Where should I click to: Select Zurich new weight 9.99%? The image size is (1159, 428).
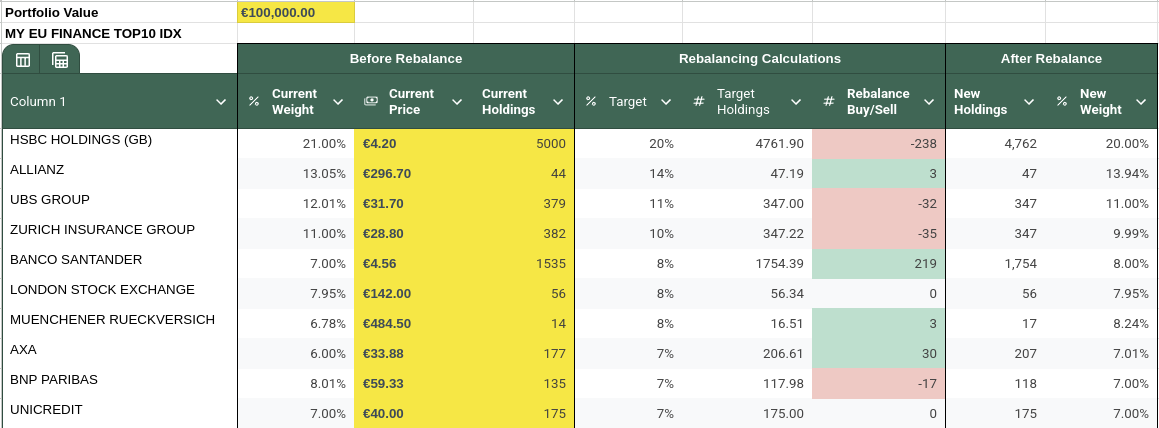click(1101, 234)
